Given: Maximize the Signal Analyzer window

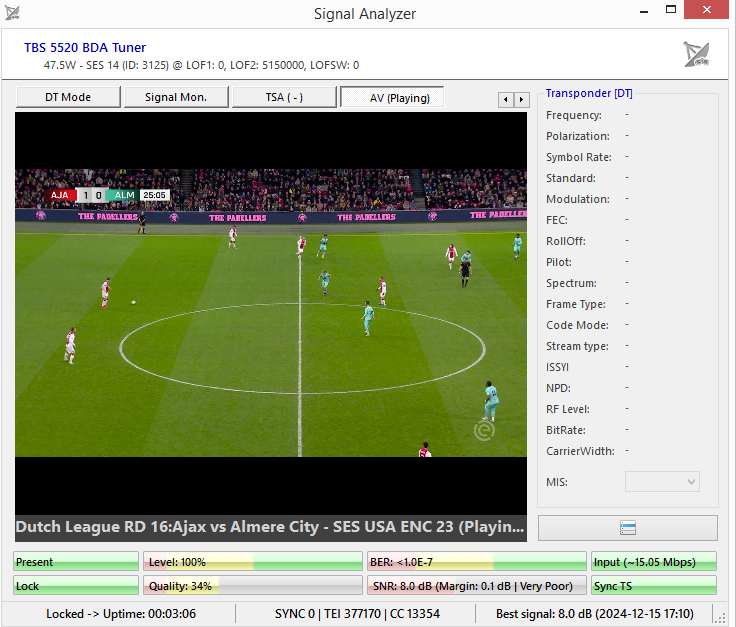Looking at the screenshot, I should [671, 9].
